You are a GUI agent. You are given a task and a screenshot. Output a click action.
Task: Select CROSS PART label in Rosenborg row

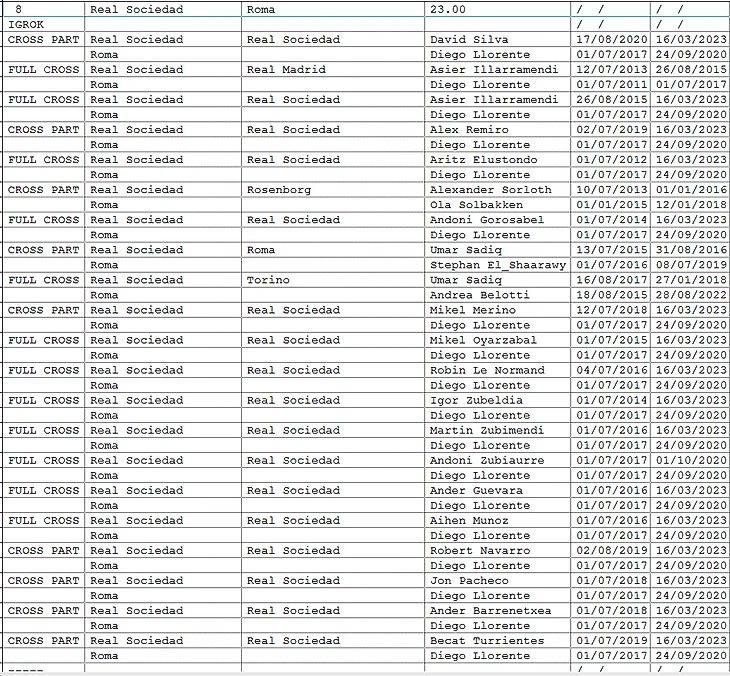[44, 190]
